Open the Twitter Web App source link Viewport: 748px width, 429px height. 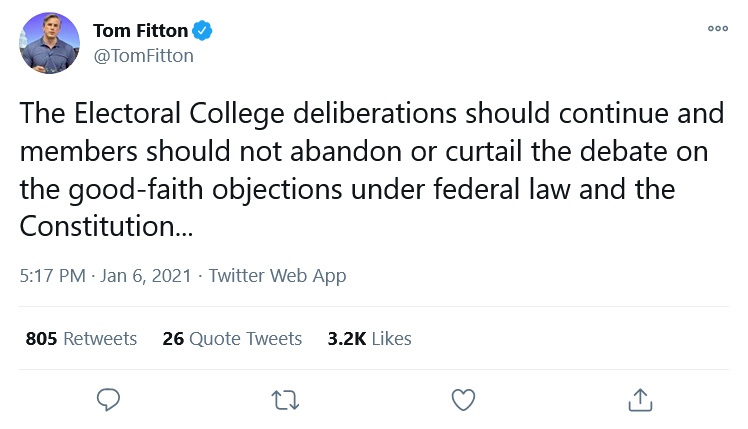point(278,276)
